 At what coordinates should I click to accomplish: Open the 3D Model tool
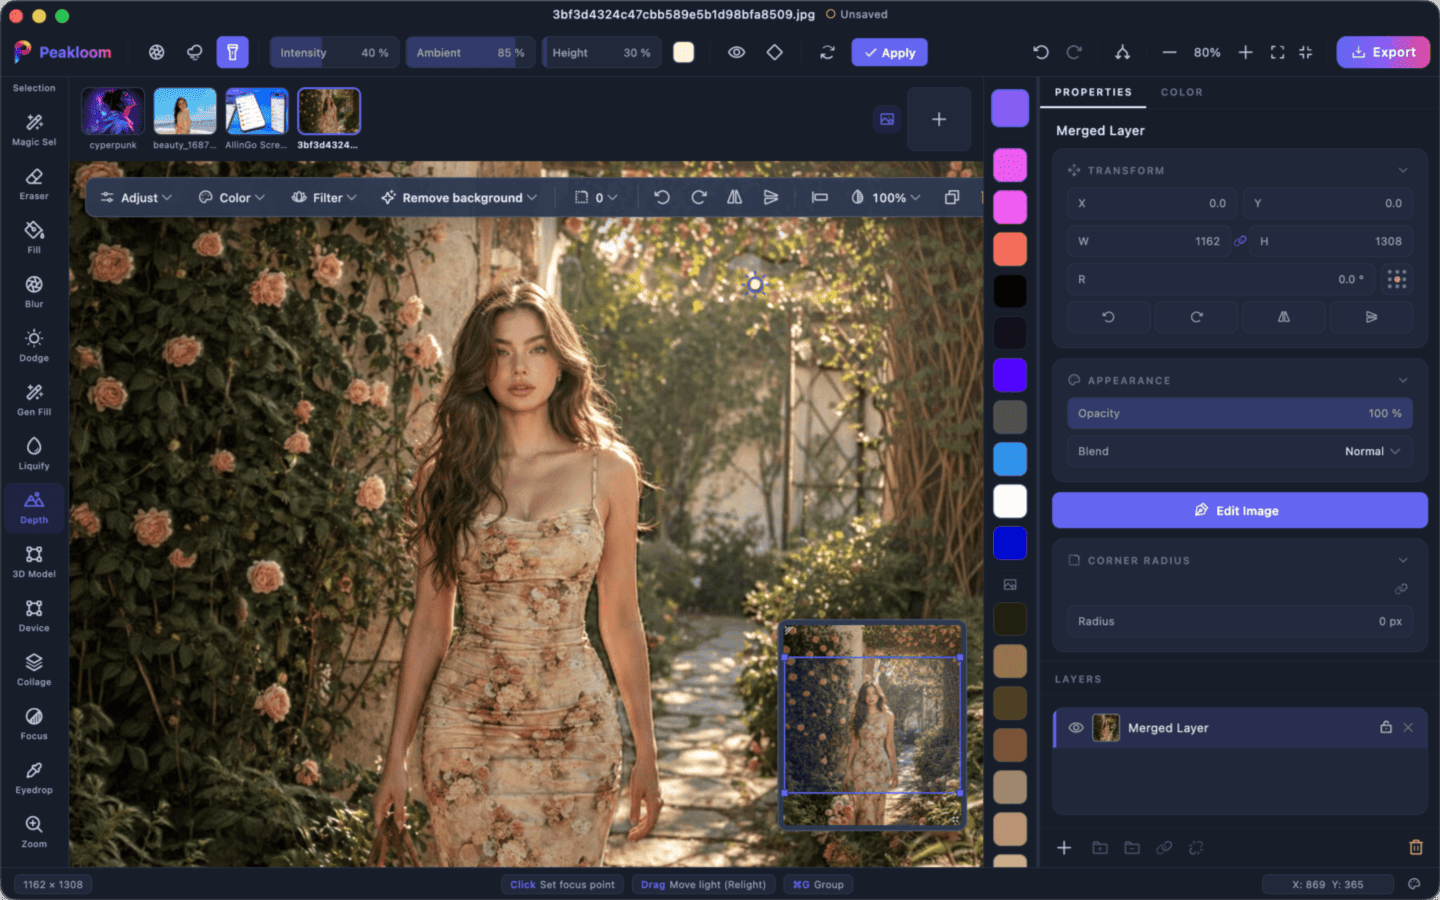tap(34, 562)
